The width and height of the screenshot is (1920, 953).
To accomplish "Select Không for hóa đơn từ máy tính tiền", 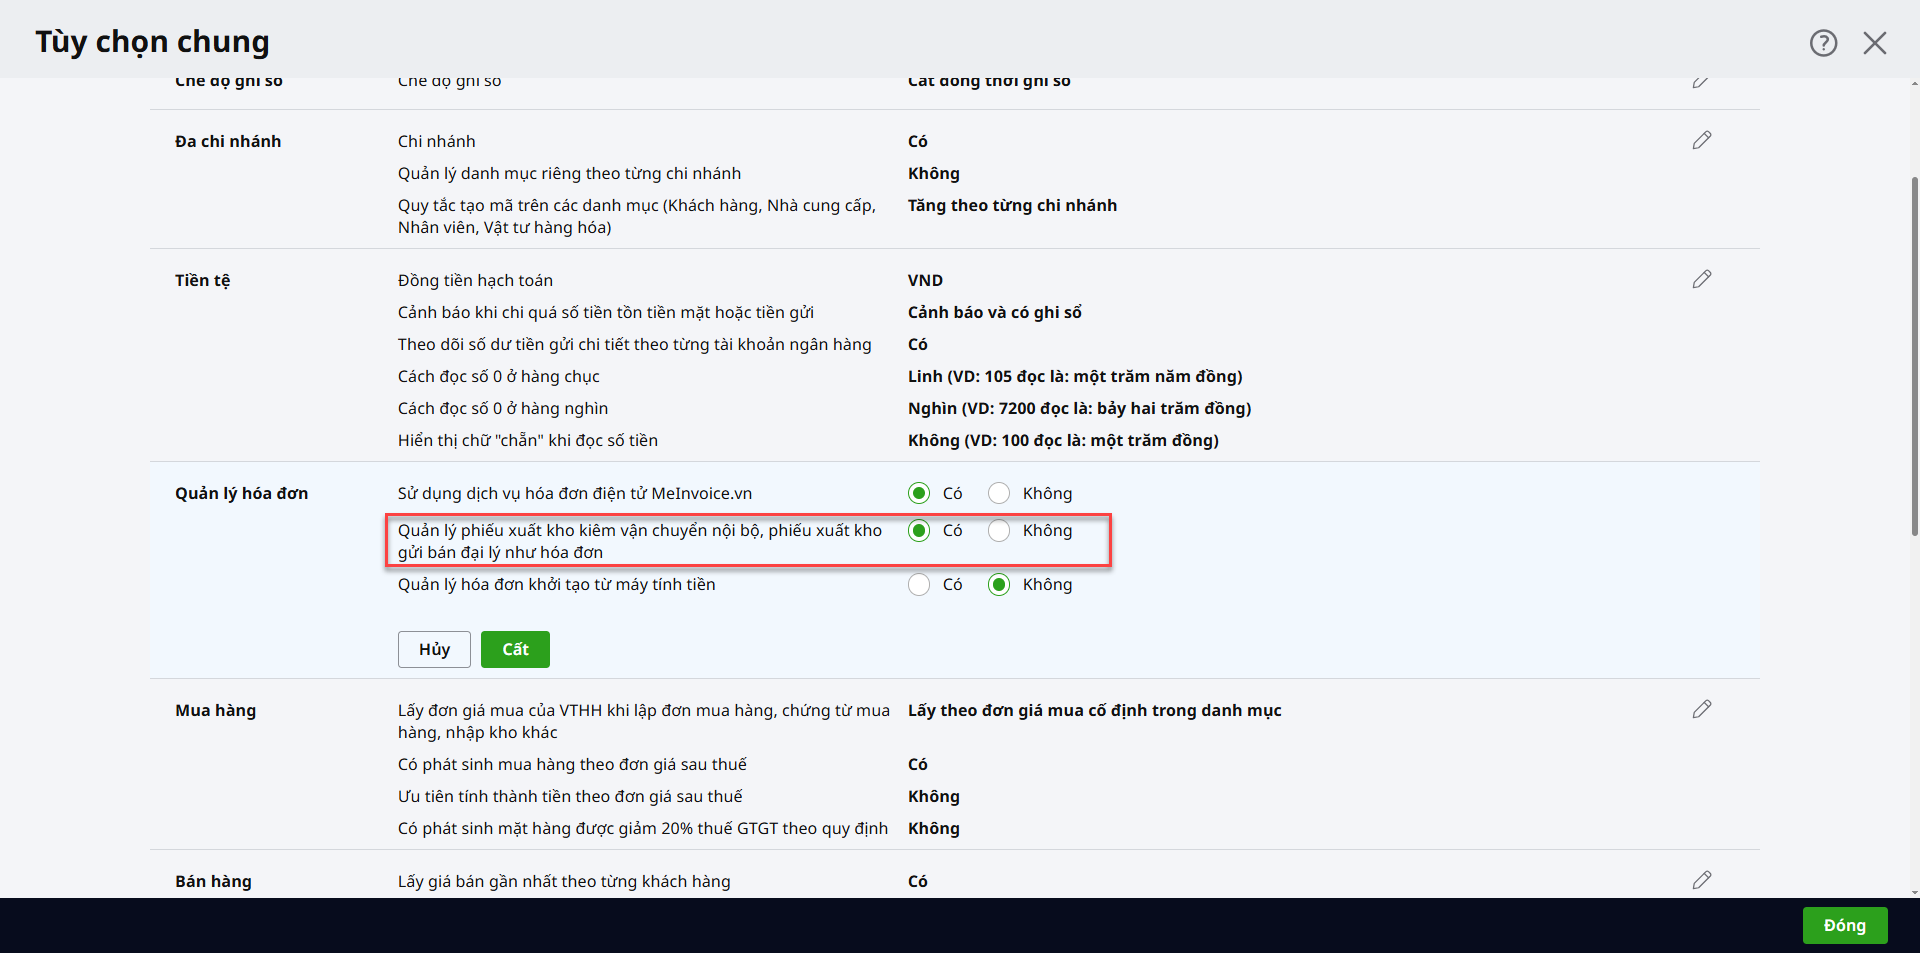I will [x=999, y=585].
